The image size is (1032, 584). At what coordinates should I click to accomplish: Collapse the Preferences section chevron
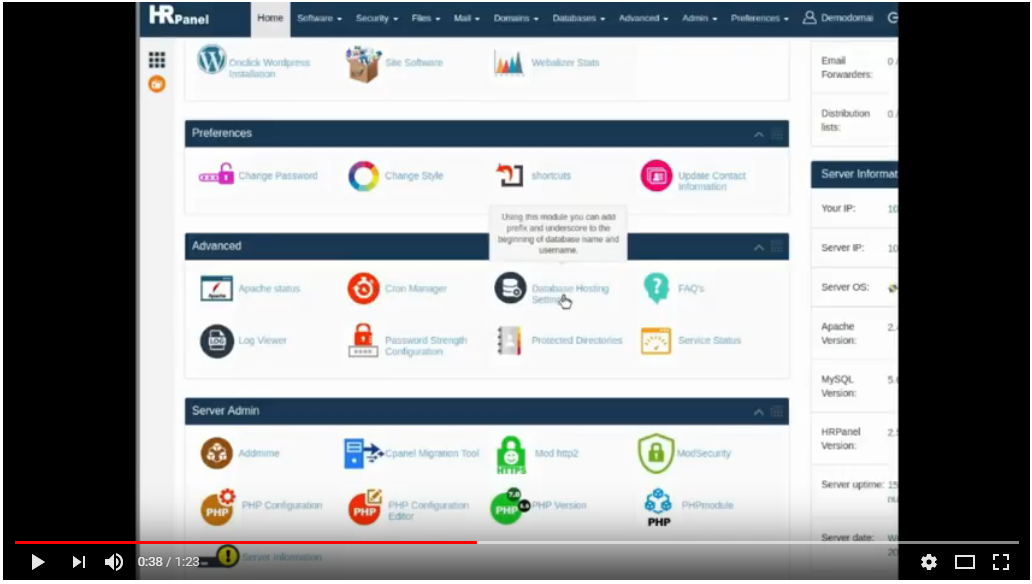[759, 134]
